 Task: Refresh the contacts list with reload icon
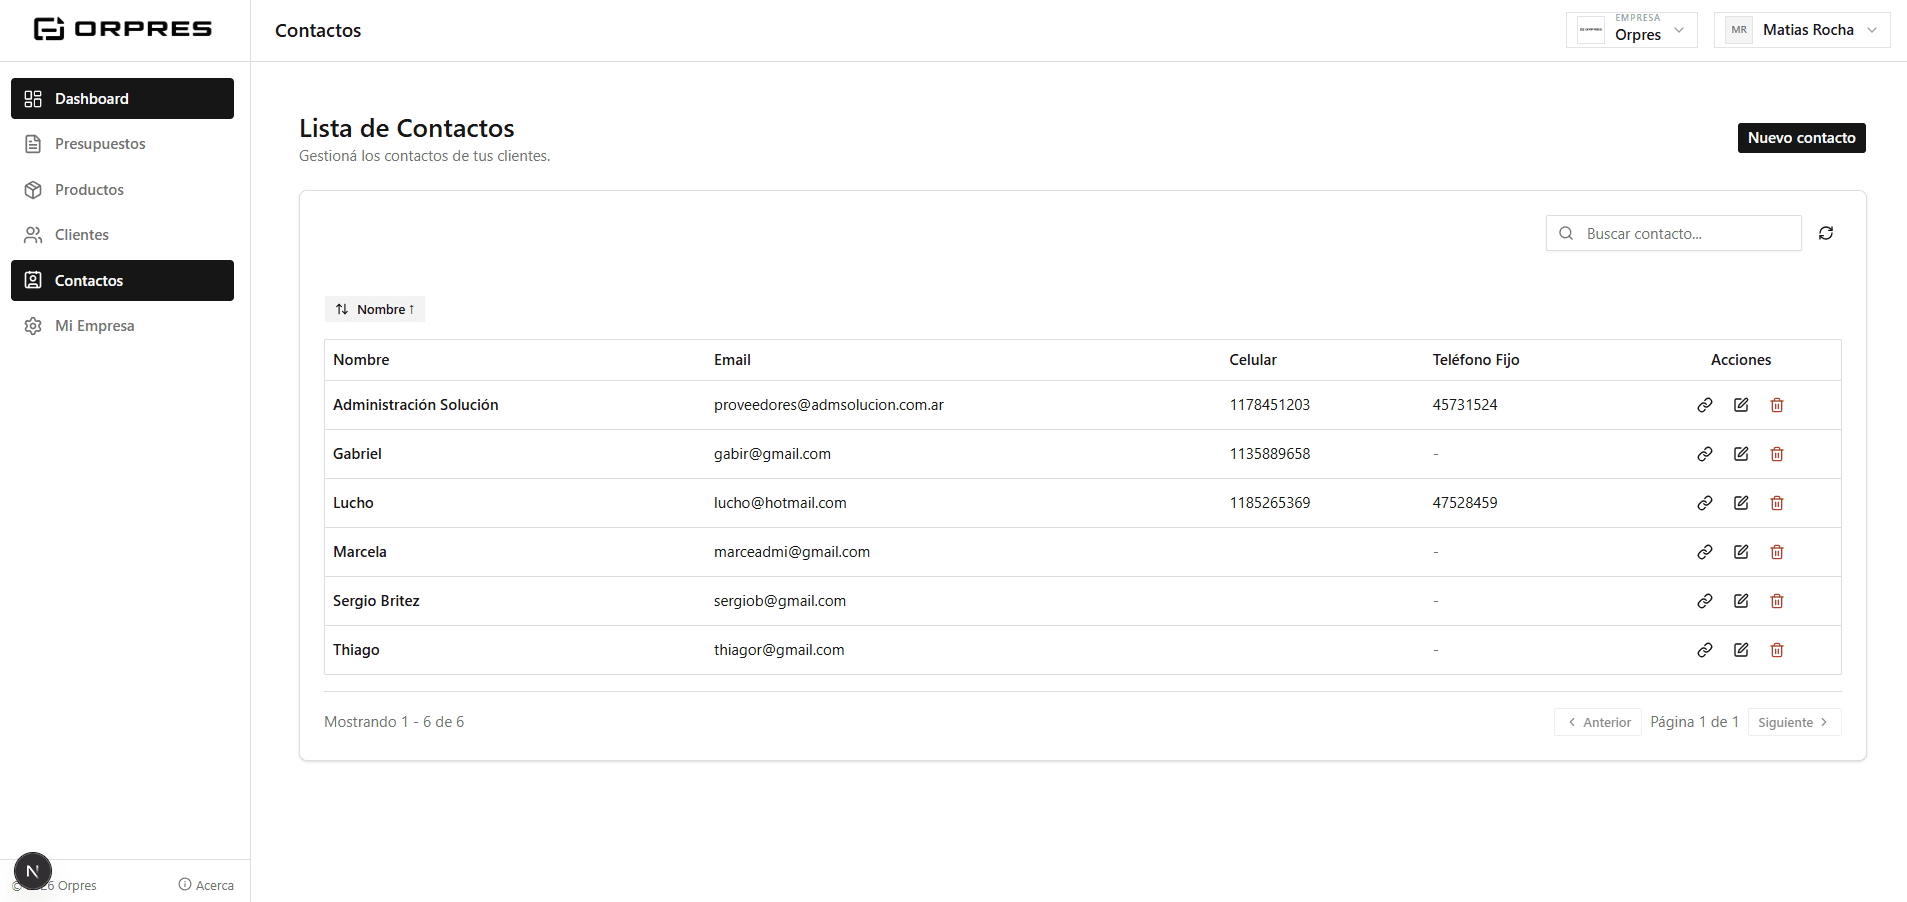(1825, 233)
